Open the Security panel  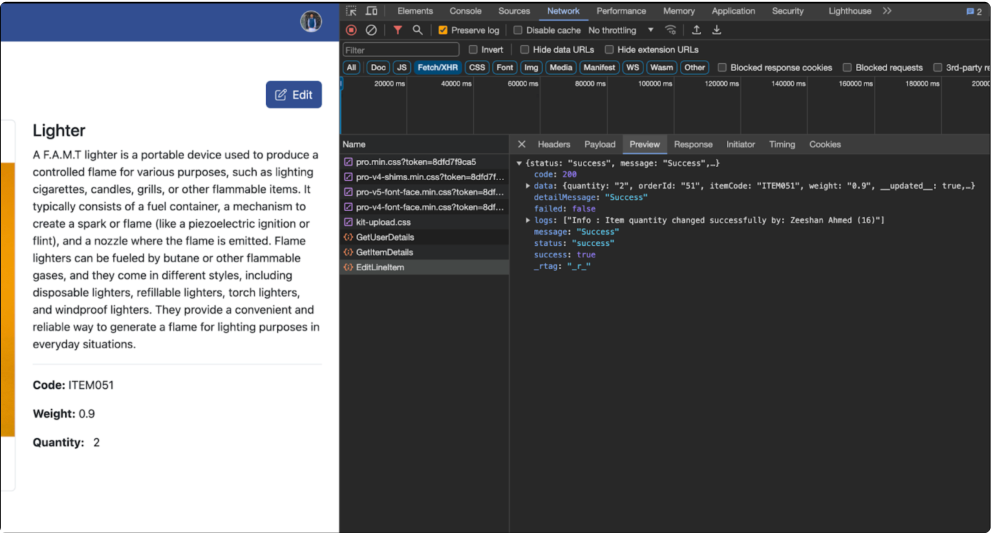point(788,11)
